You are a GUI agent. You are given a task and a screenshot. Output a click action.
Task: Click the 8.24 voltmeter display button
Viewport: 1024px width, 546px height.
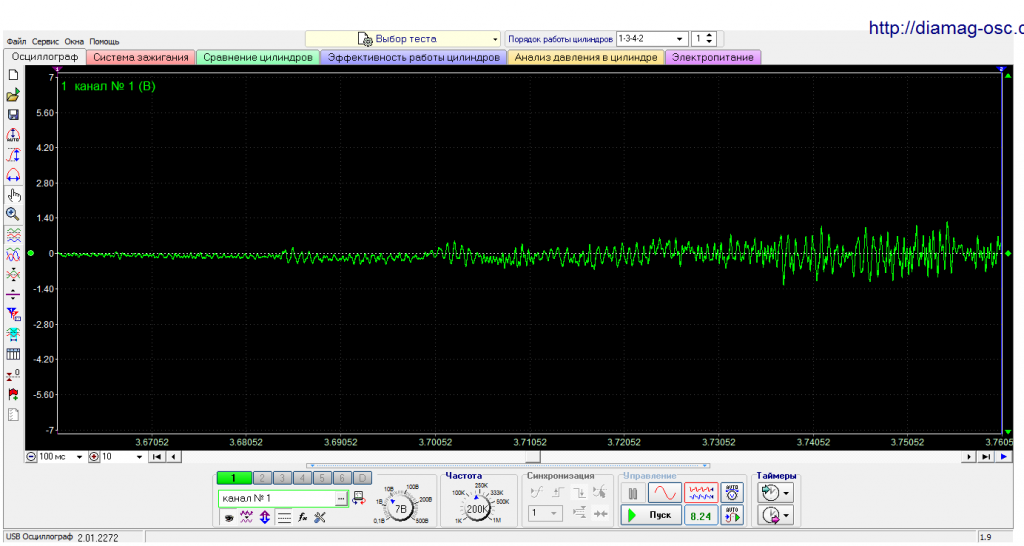pyautogui.click(x=701, y=516)
